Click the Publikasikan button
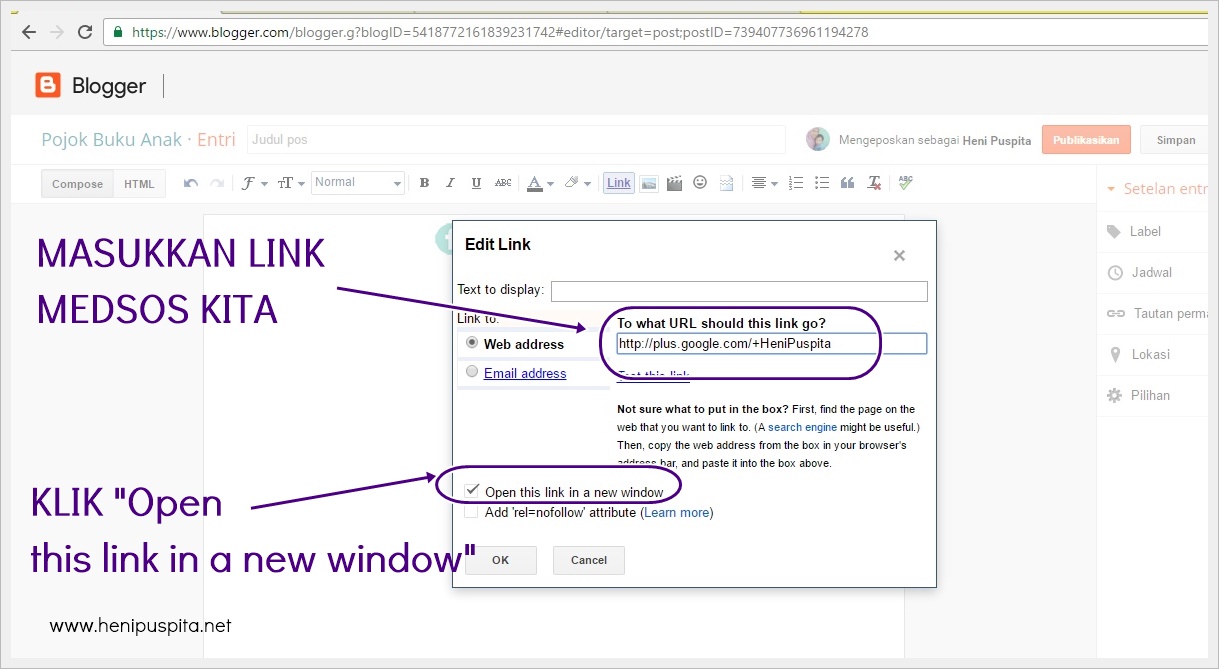This screenshot has width=1219, height=669. [1086, 140]
